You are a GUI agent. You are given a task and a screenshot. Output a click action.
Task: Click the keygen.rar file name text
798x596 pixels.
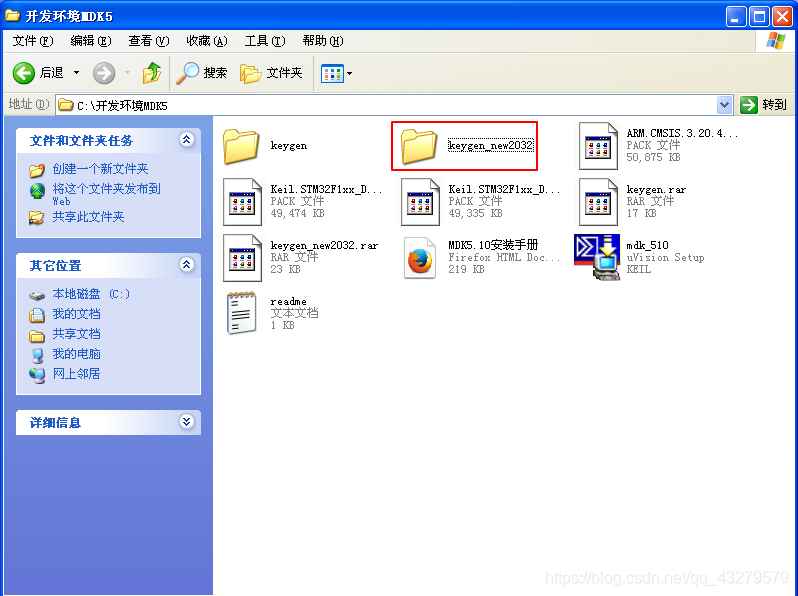coord(656,189)
